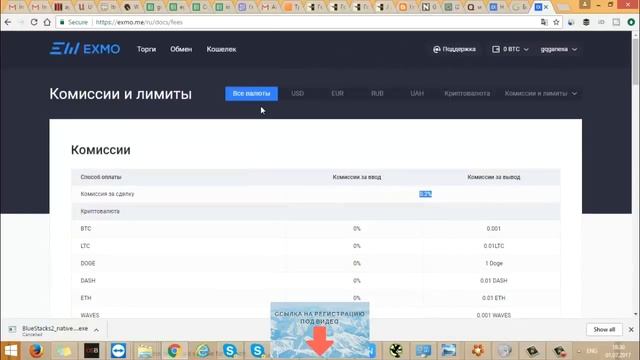
Task: Close the downloads bar
Action: (x=631, y=329)
